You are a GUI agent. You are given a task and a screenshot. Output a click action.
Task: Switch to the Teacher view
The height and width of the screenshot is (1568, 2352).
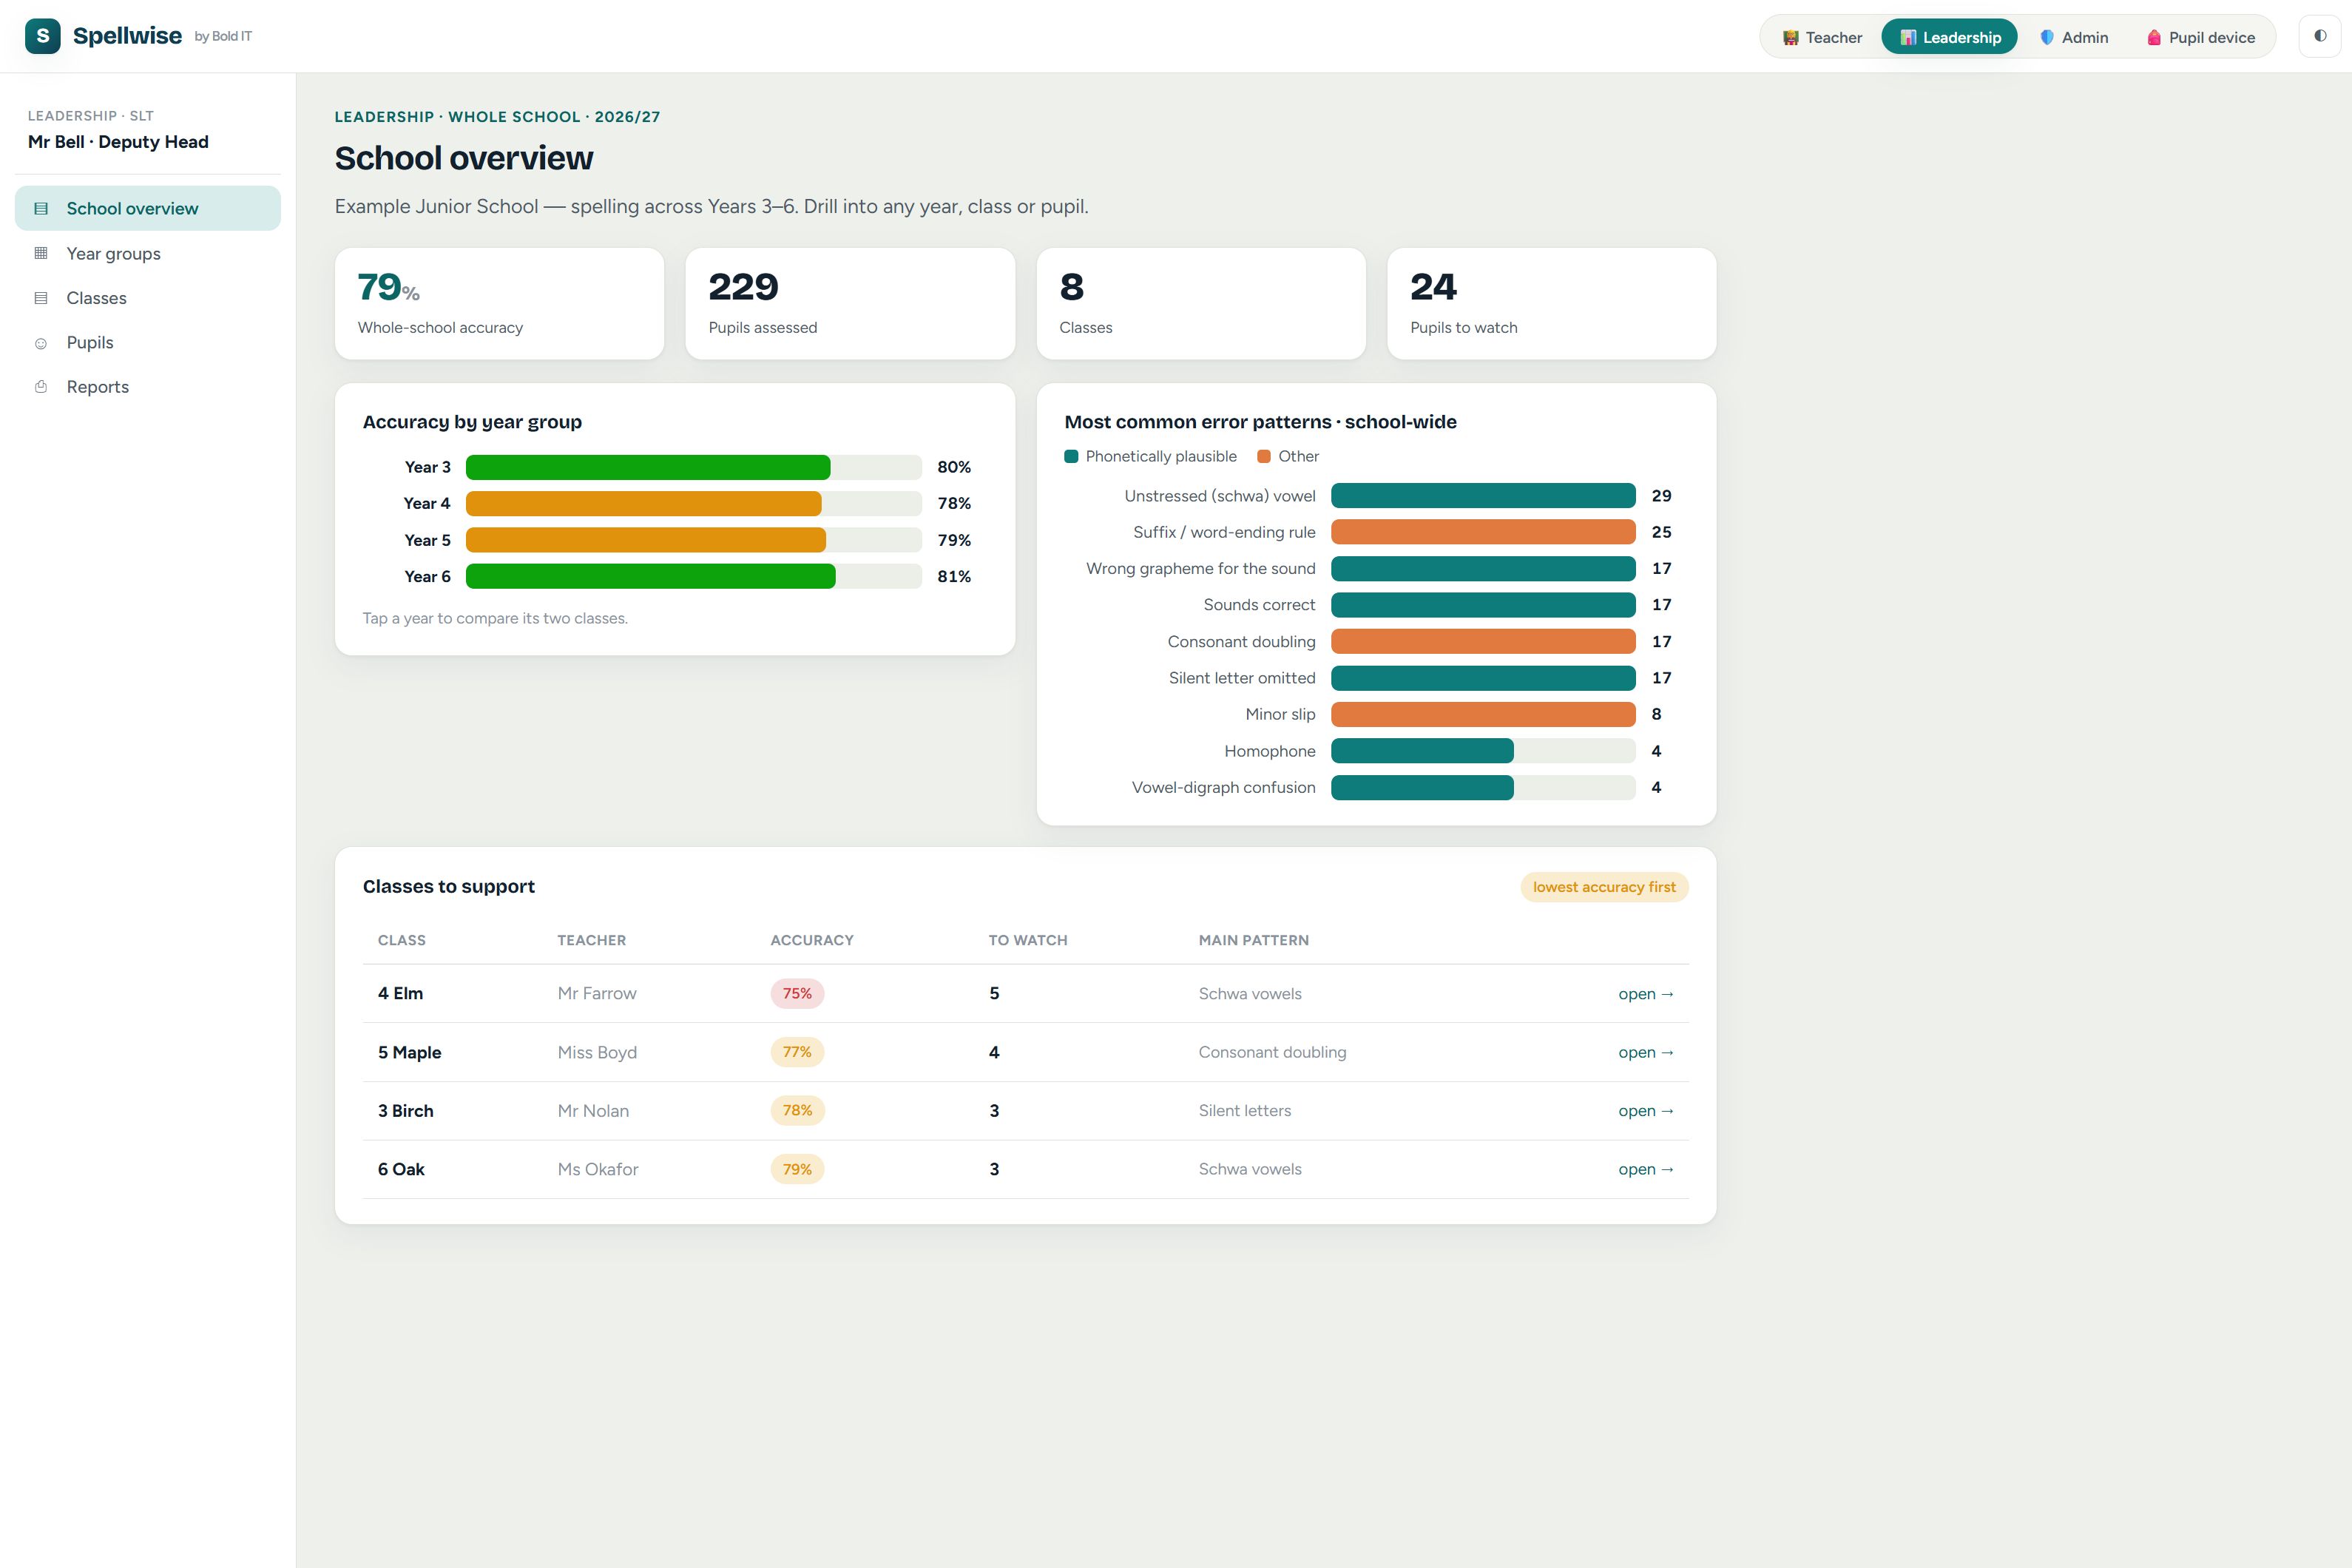[1822, 37]
